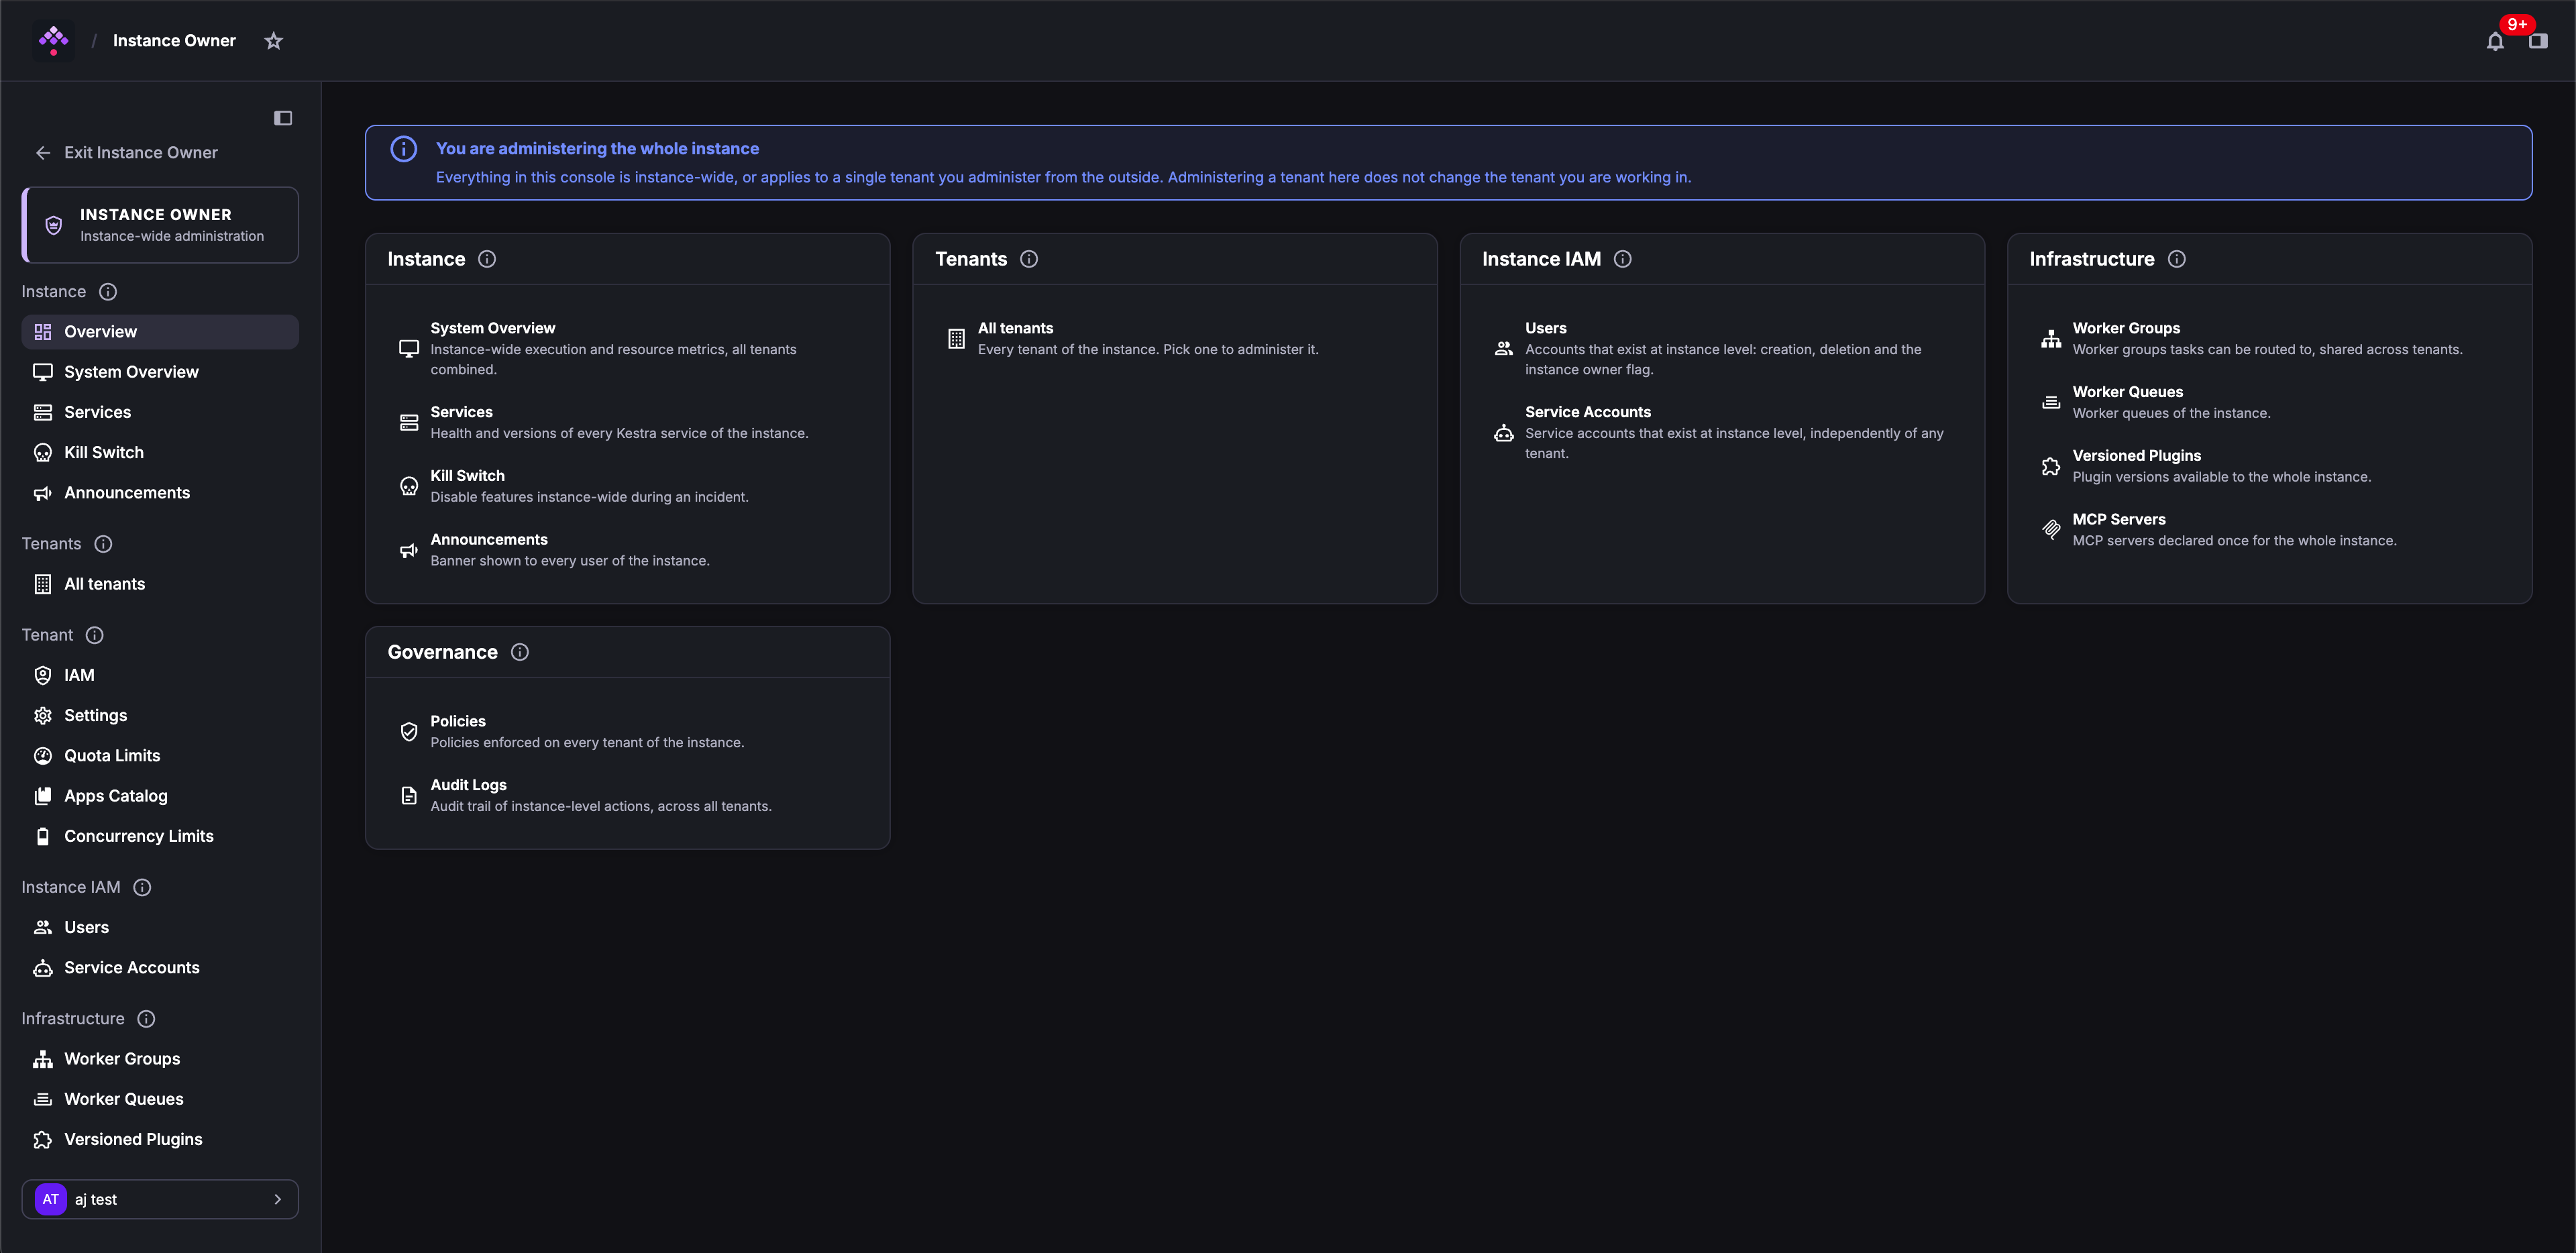
Task: Open Apps Catalog in the sidebar
Action: click(x=160, y=796)
